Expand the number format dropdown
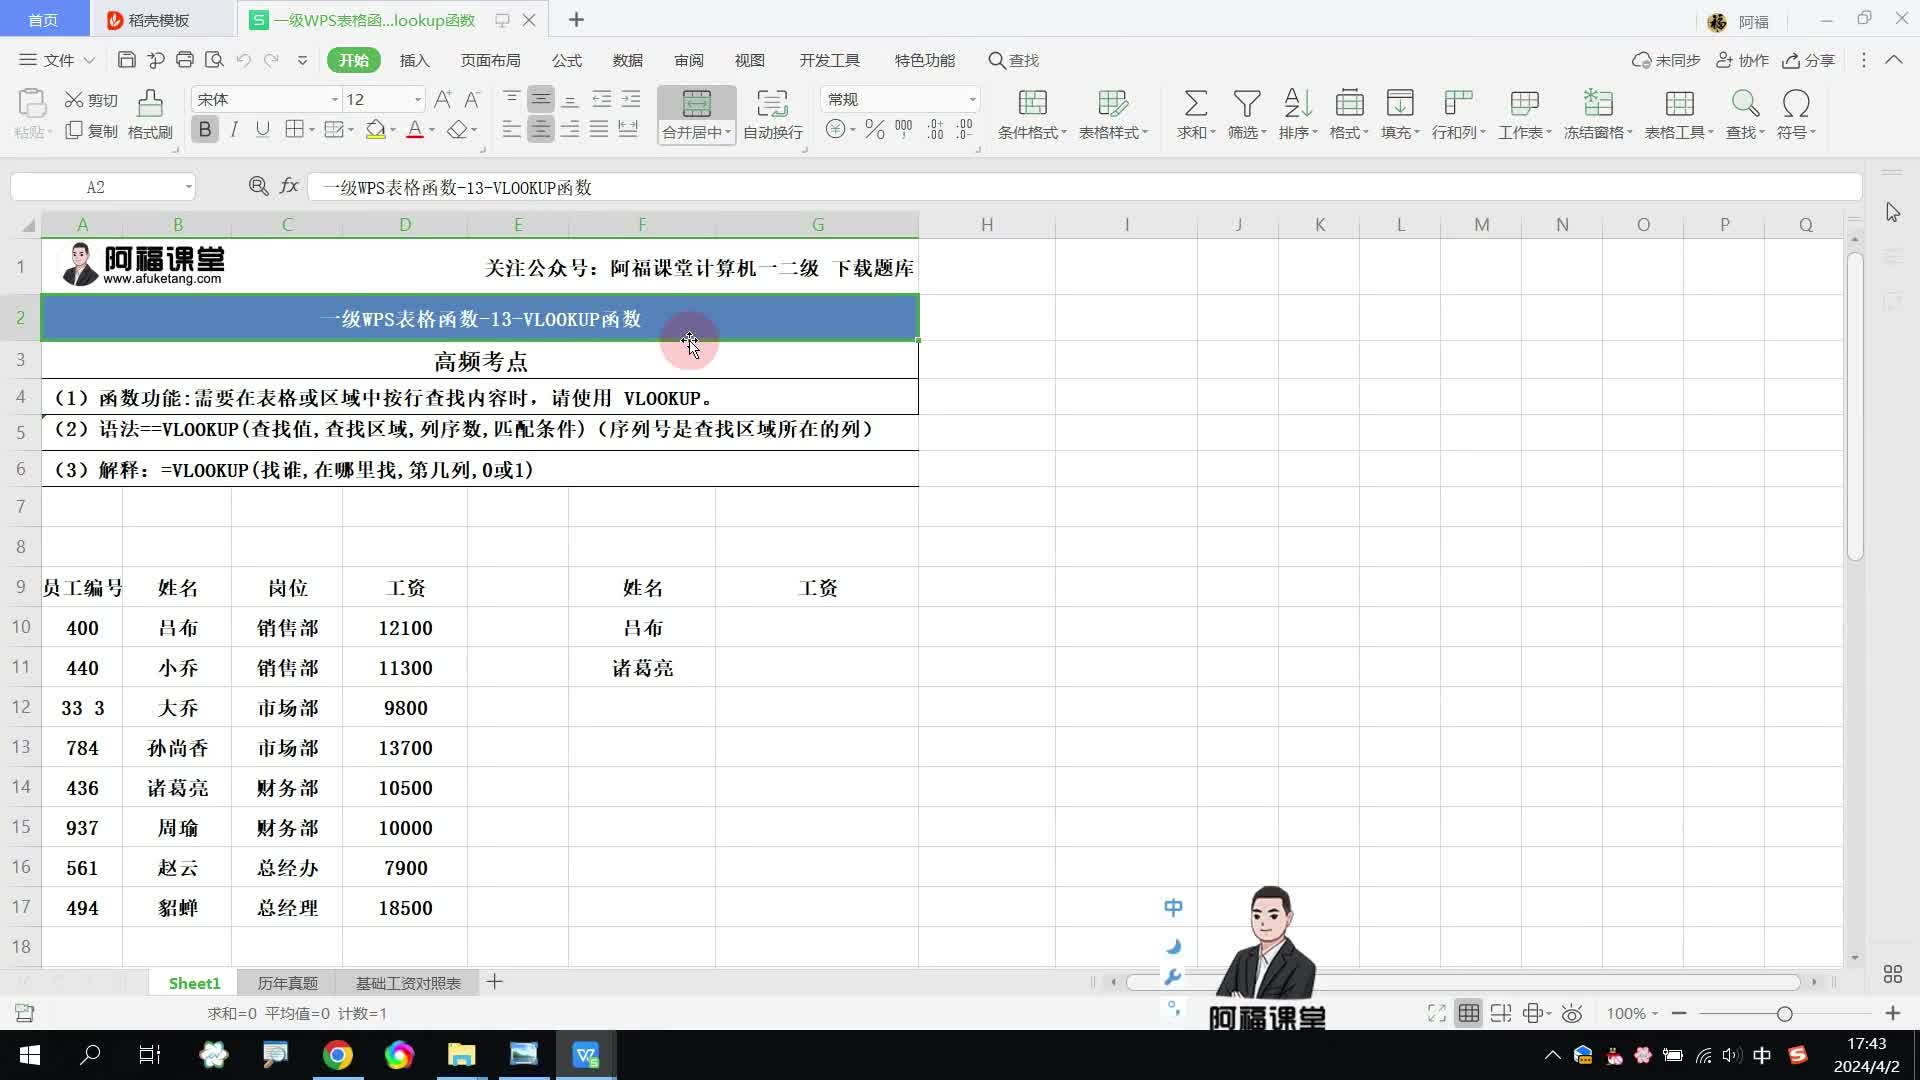This screenshot has height=1080, width=1920. point(971,99)
